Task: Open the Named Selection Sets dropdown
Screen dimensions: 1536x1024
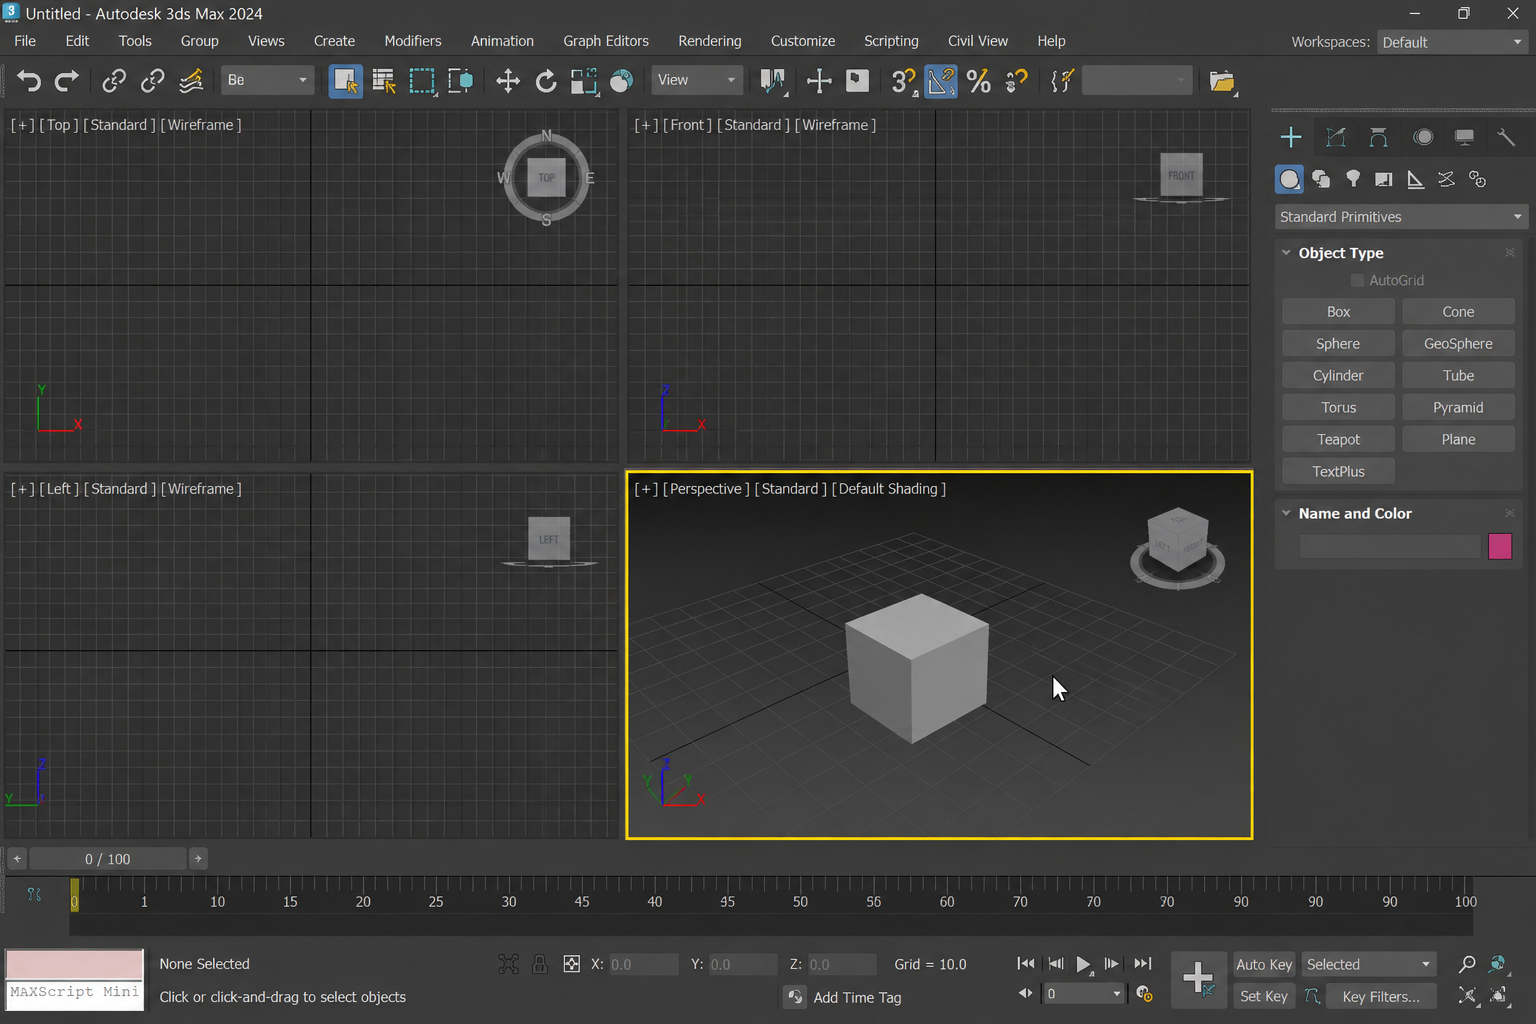Action: pos(1138,80)
